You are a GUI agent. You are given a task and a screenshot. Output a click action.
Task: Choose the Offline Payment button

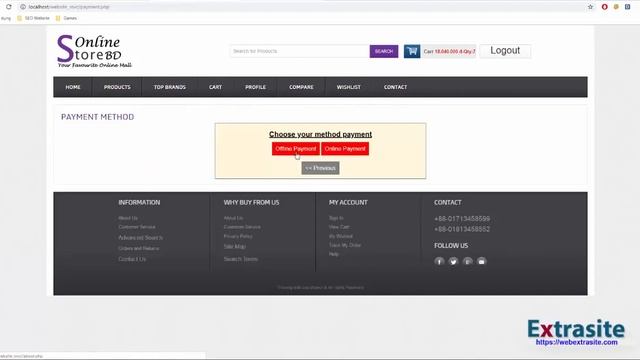(296, 149)
